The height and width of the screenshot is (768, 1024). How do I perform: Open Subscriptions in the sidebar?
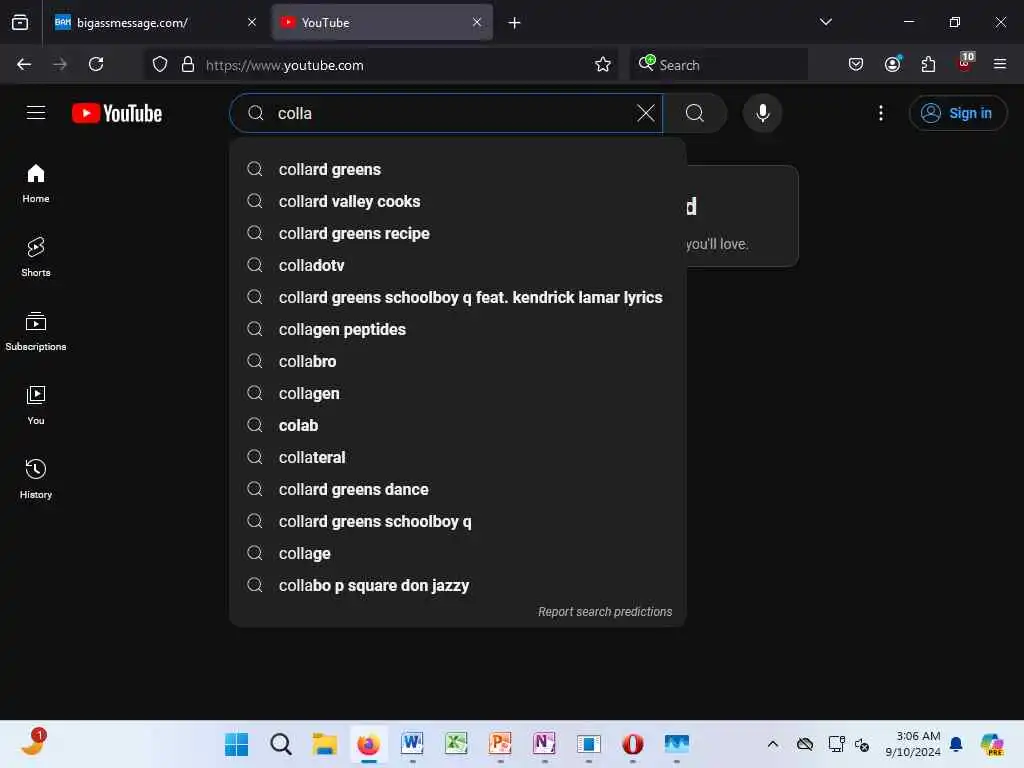pyautogui.click(x=36, y=331)
